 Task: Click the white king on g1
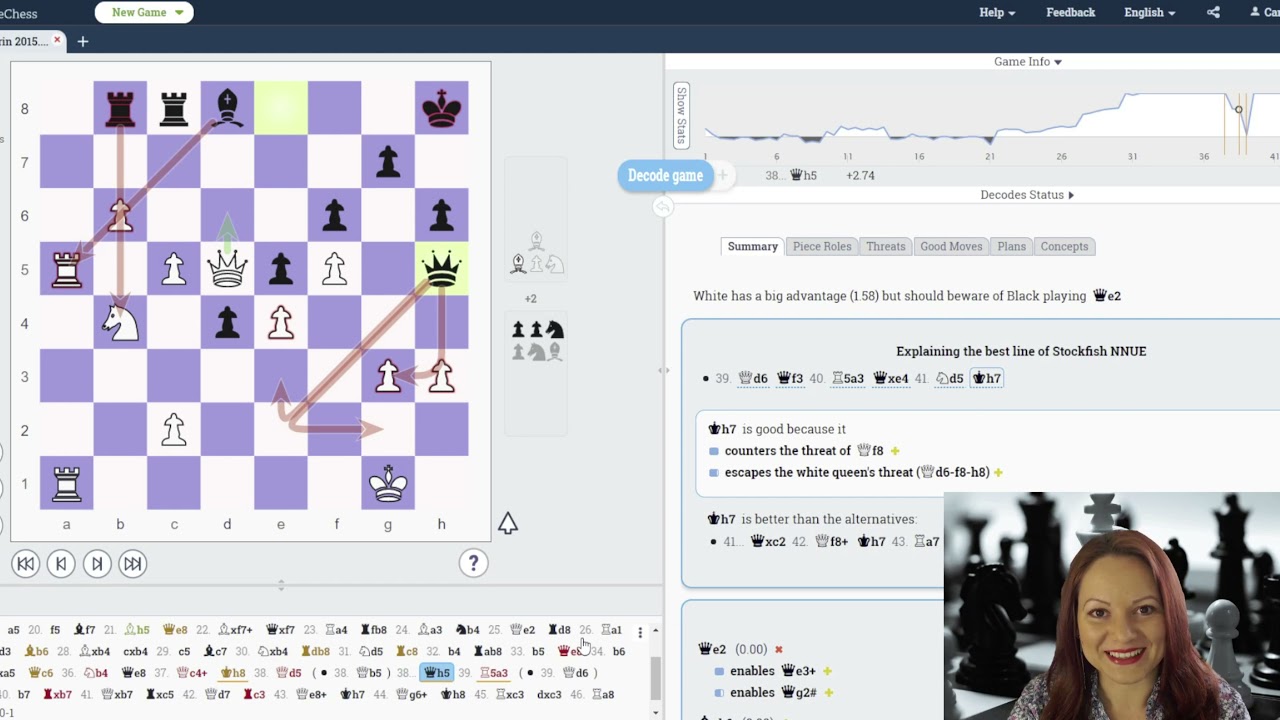(388, 483)
